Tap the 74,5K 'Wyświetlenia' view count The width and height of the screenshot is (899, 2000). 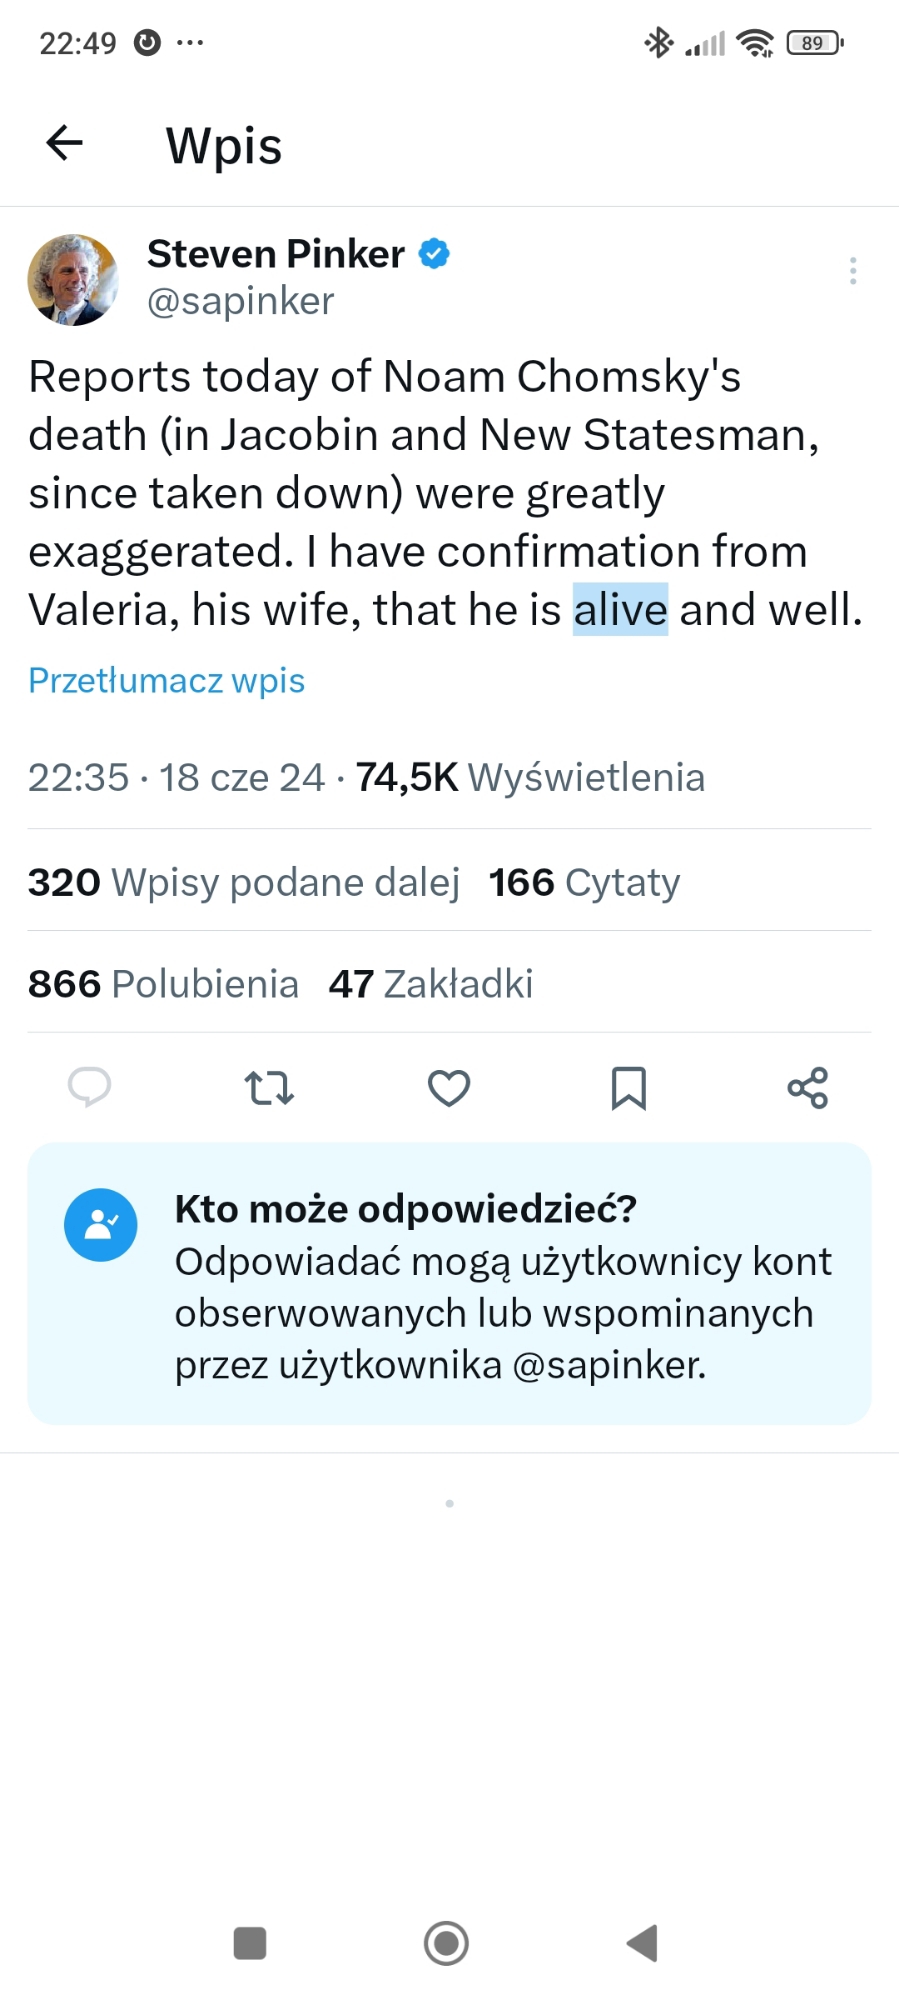pos(530,777)
